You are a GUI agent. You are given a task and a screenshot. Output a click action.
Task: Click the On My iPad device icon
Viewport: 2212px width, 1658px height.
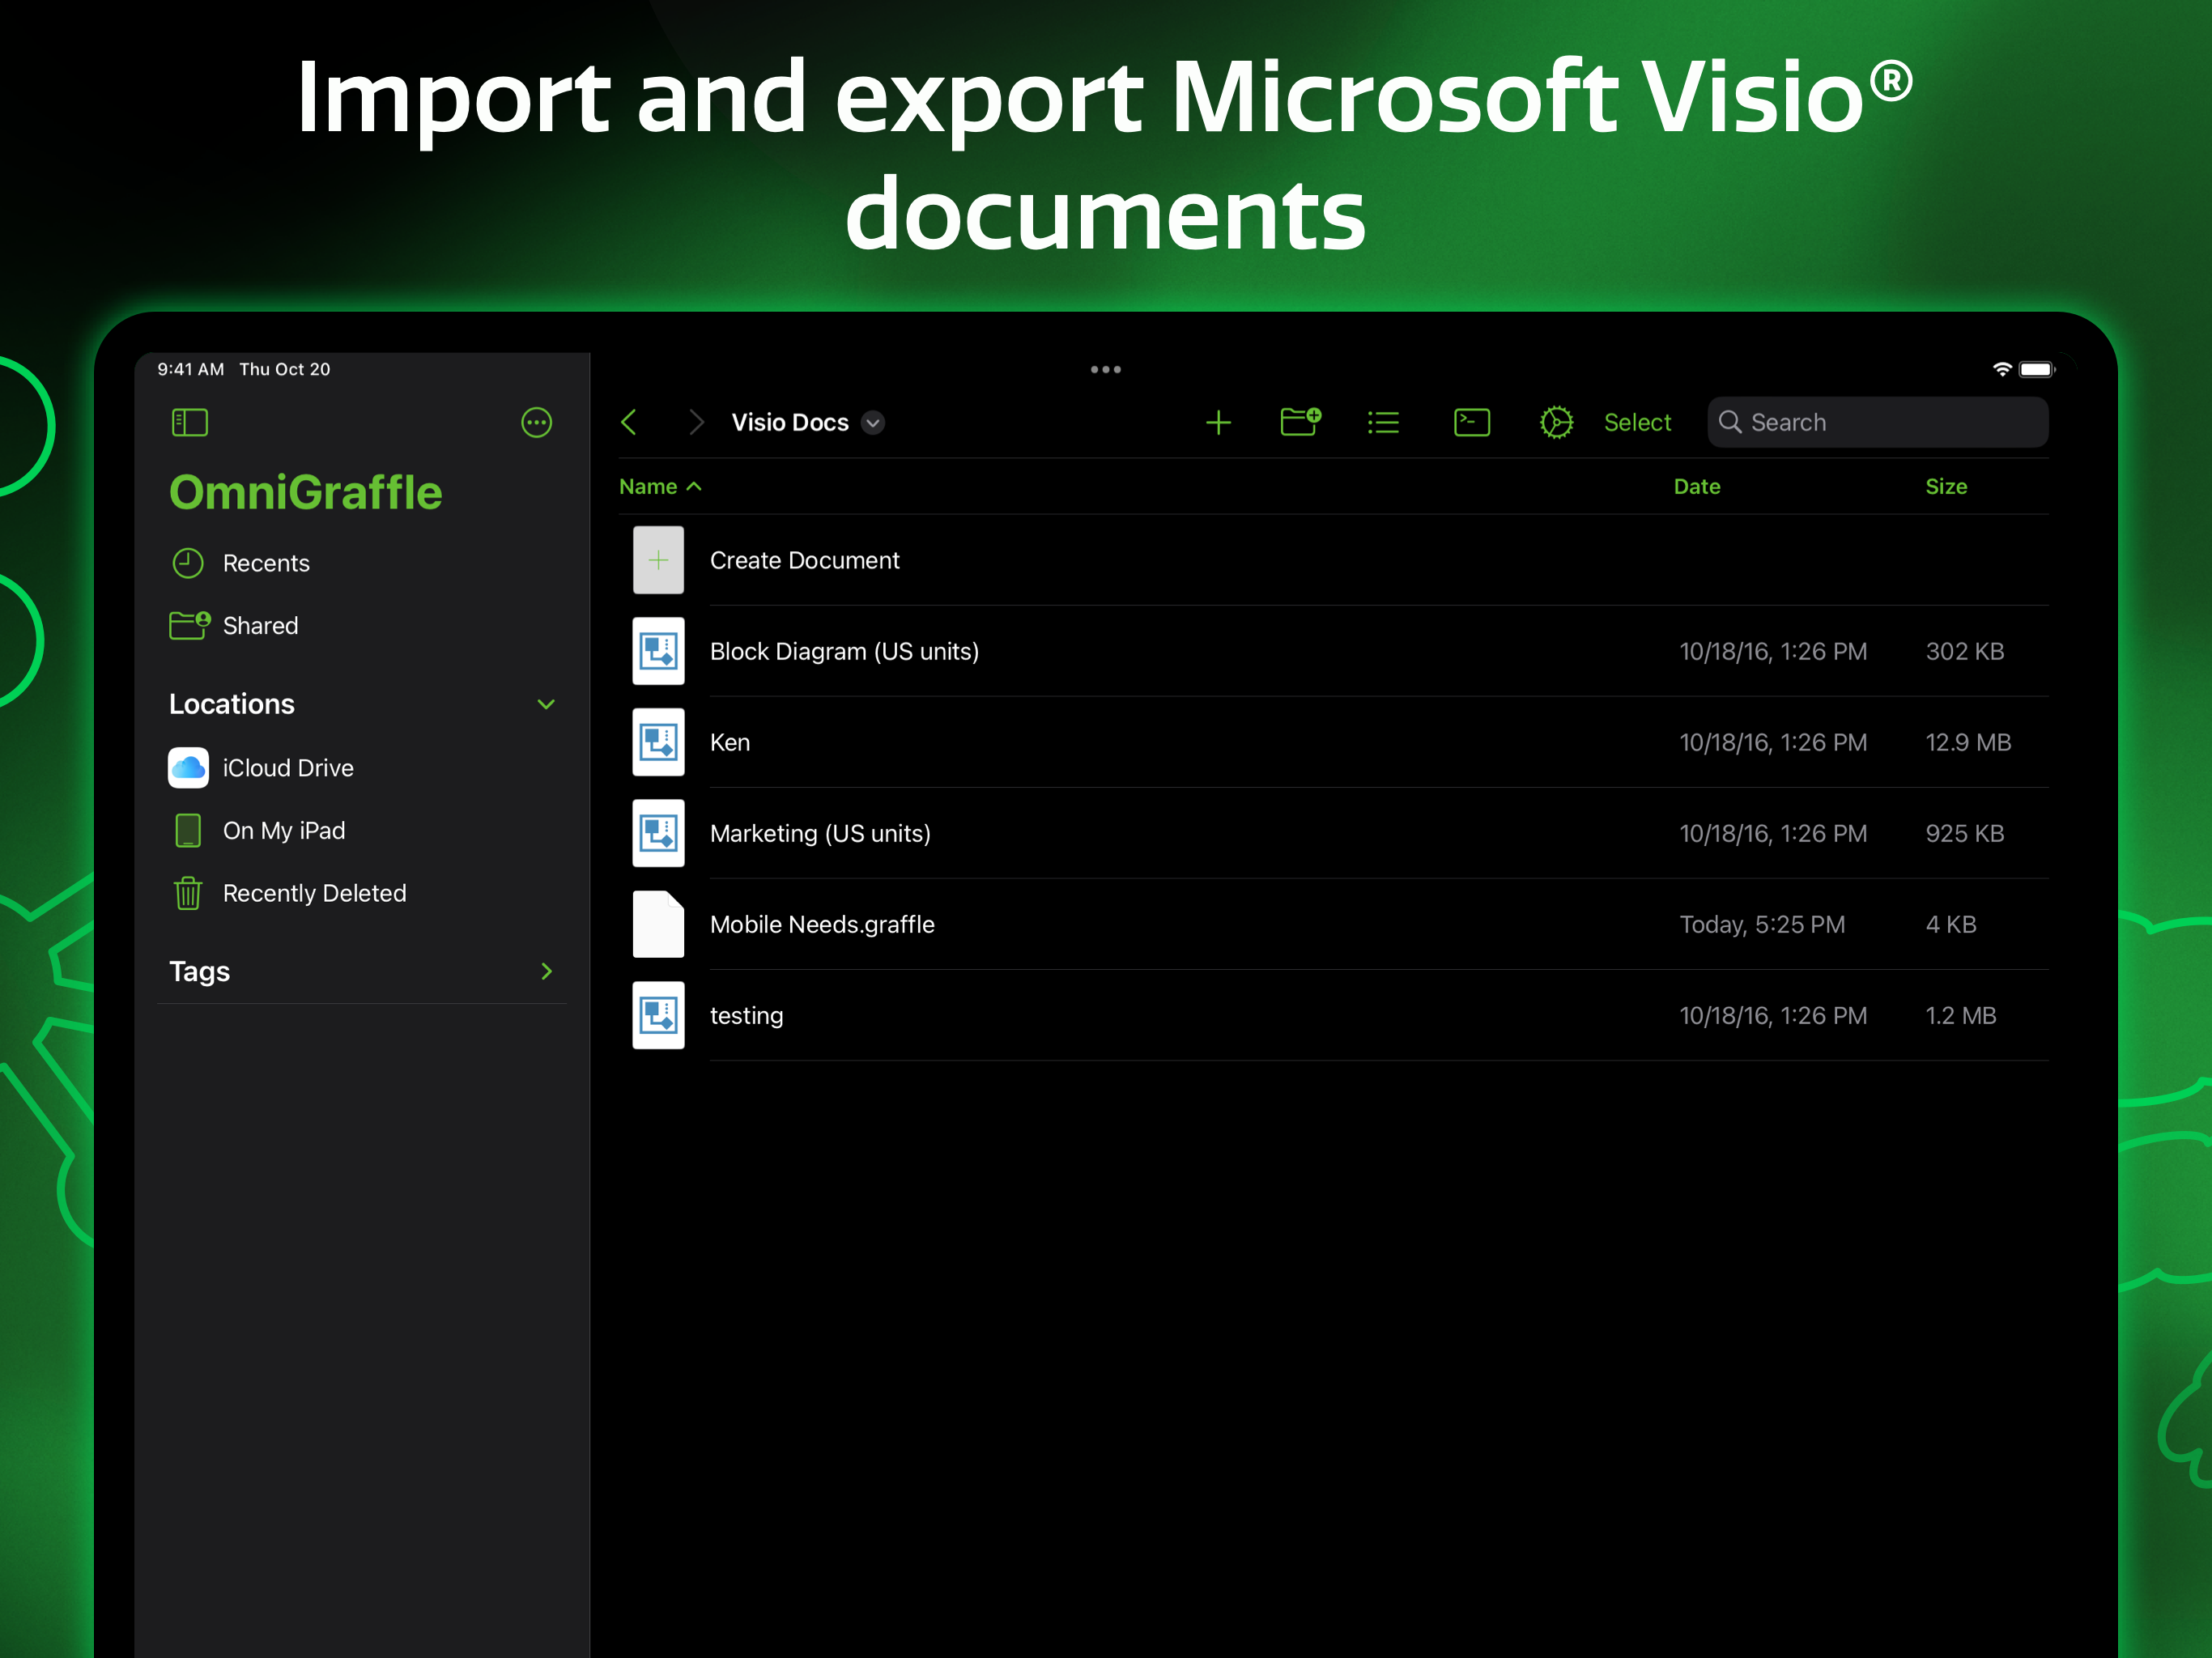188,830
